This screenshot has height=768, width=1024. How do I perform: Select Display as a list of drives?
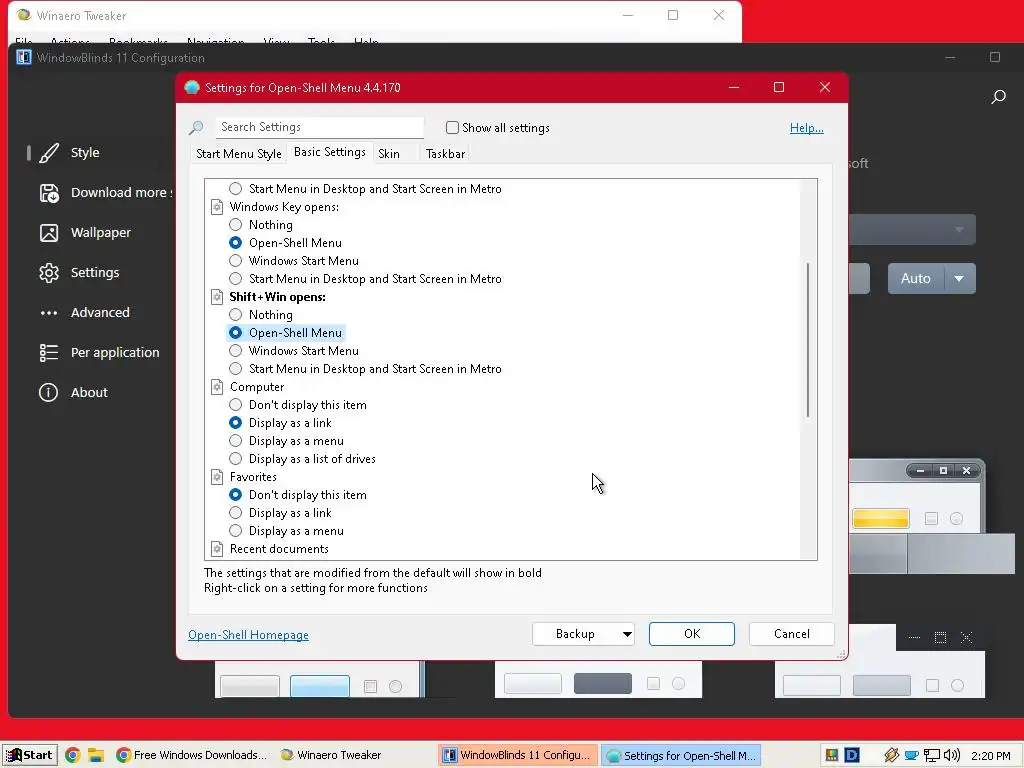(x=236, y=459)
